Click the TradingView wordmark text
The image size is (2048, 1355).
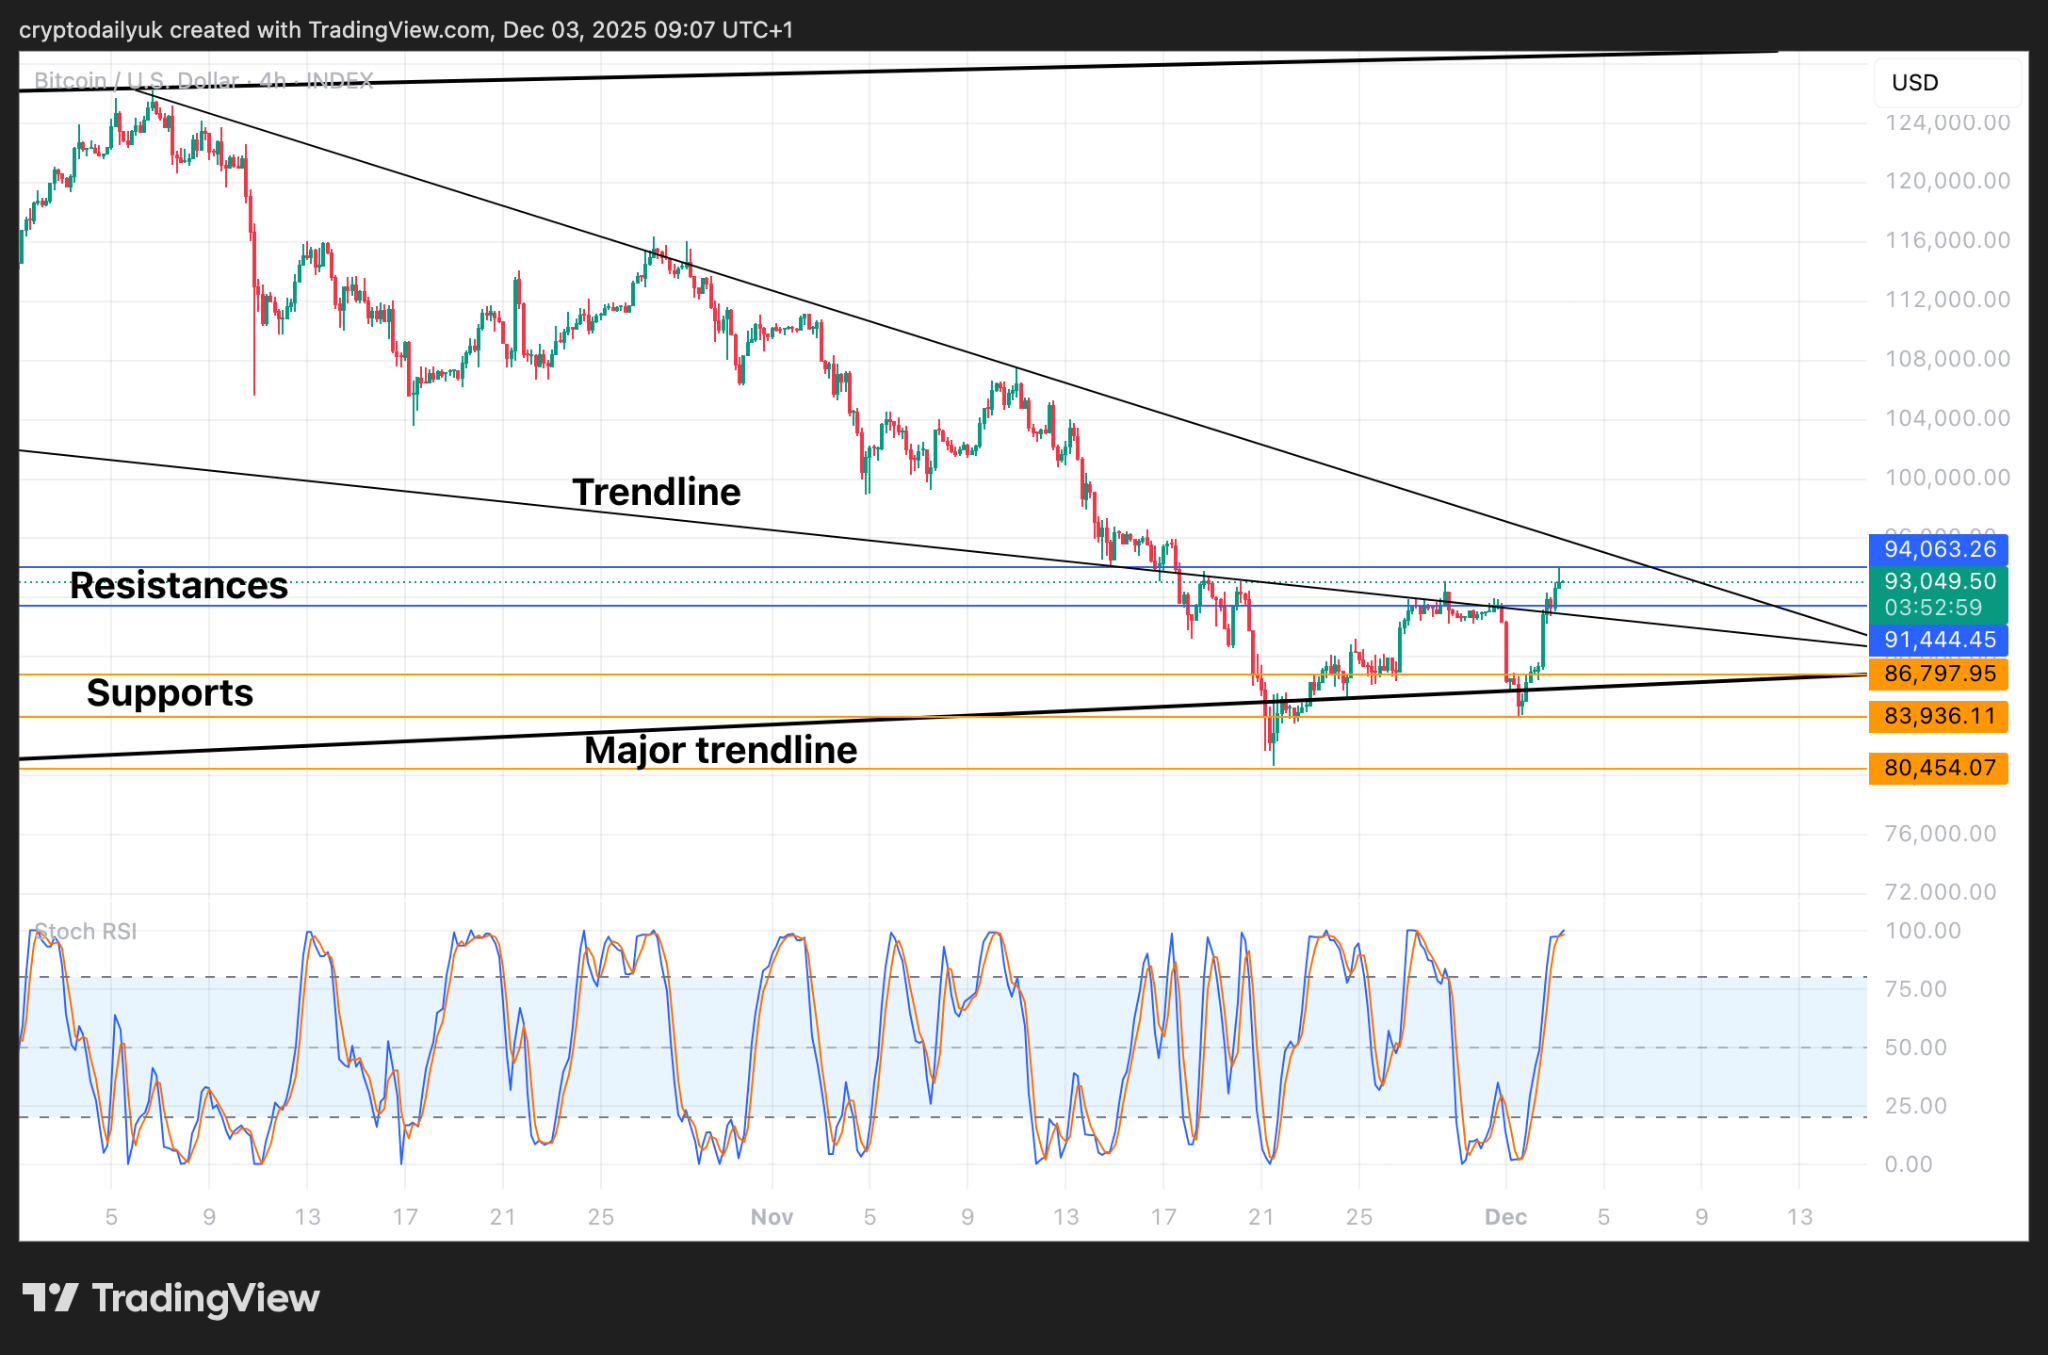point(206,1298)
